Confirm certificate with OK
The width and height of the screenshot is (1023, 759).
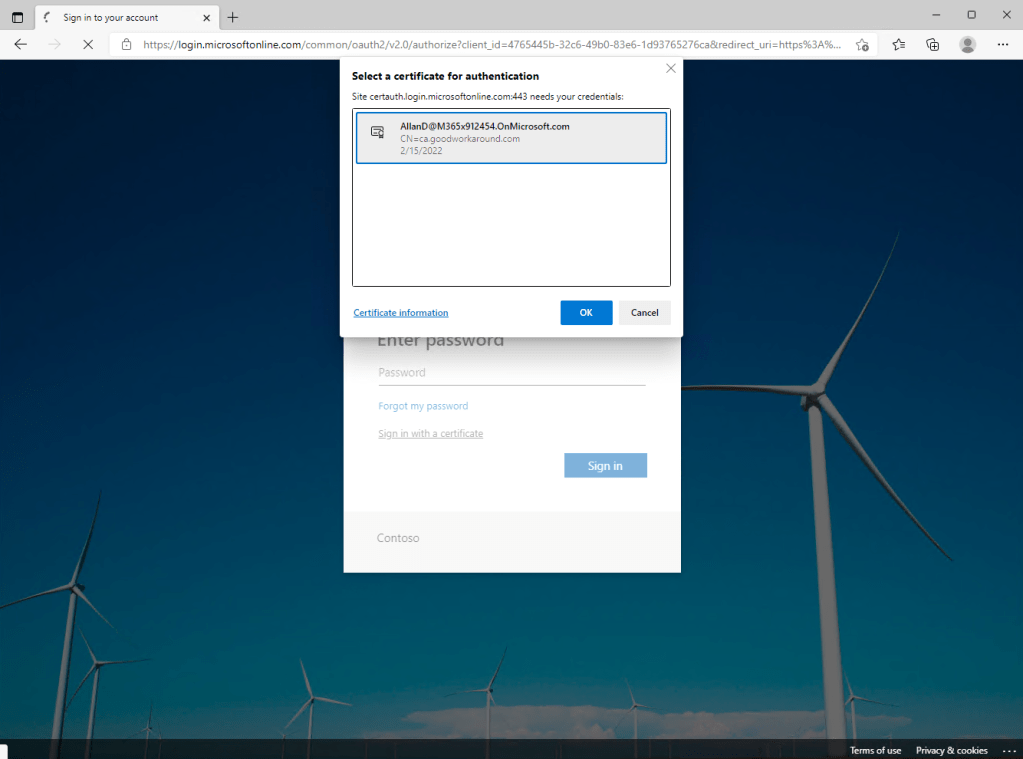point(586,313)
